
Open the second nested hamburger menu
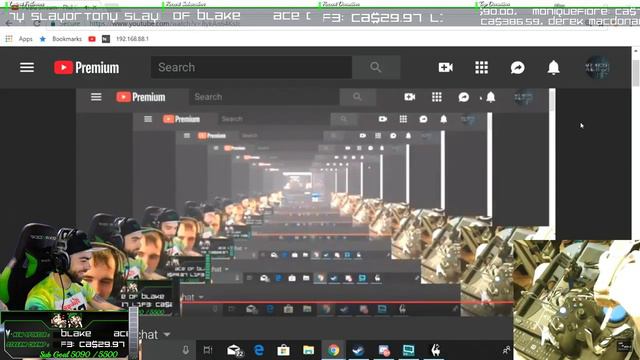pos(96,97)
